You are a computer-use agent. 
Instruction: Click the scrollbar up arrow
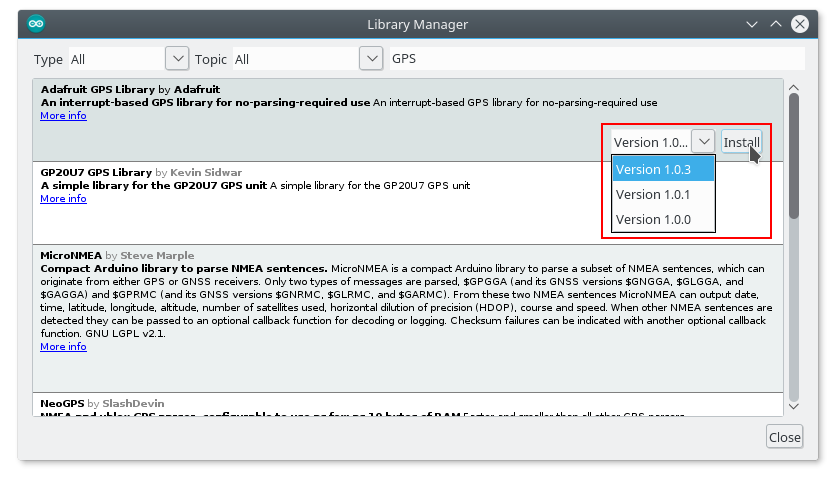pyautogui.click(x=795, y=86)
